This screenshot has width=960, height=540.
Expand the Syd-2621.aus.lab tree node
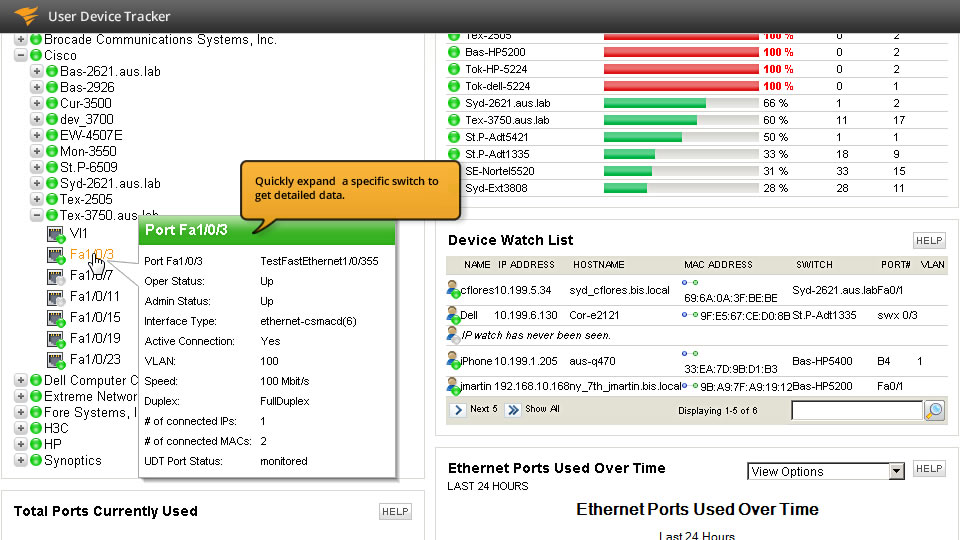pos(37,183)
